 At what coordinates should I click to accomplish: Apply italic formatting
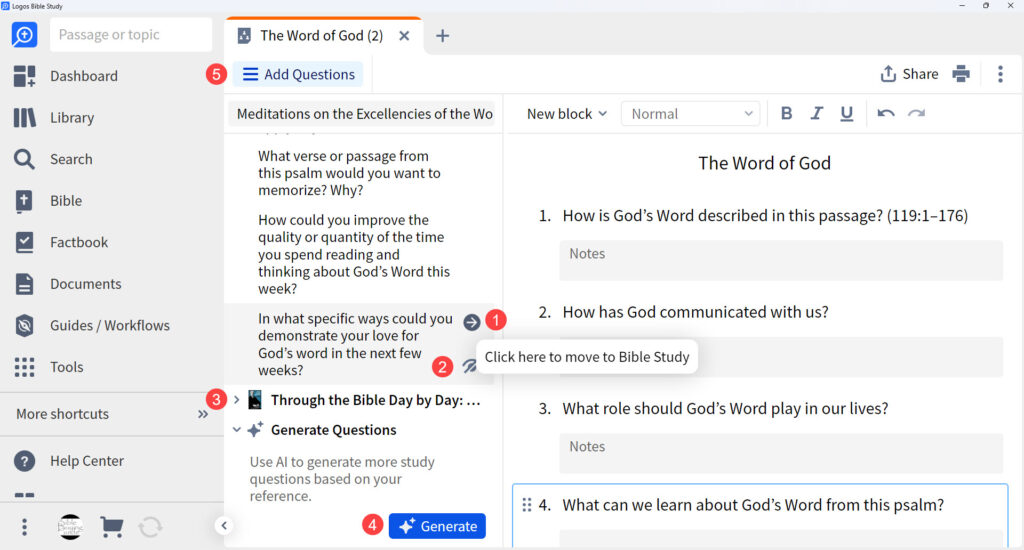pyautogui.click(x=816, y=114)
